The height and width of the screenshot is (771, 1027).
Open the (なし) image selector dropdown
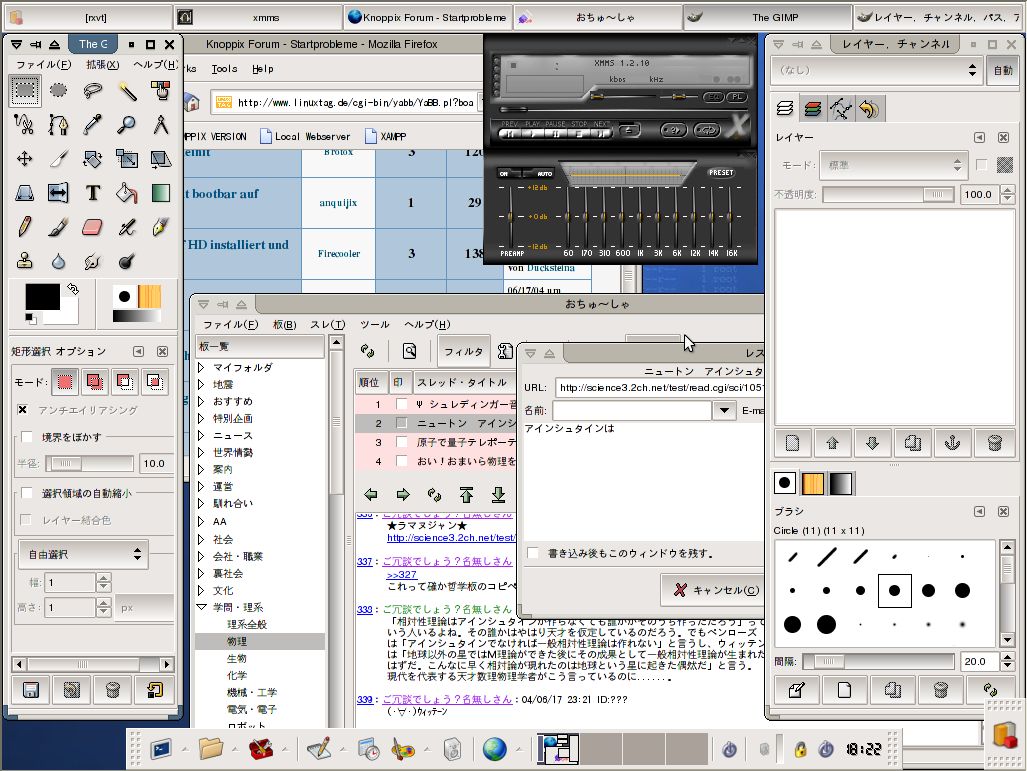(x=876, y=70)
